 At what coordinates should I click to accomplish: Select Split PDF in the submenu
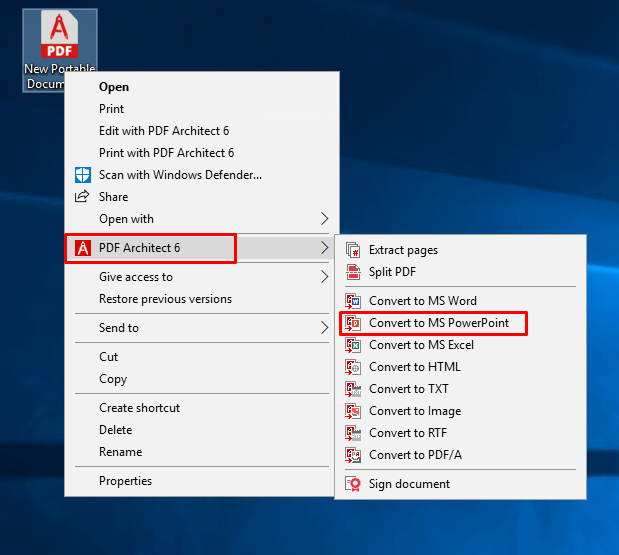coord(460,272)
